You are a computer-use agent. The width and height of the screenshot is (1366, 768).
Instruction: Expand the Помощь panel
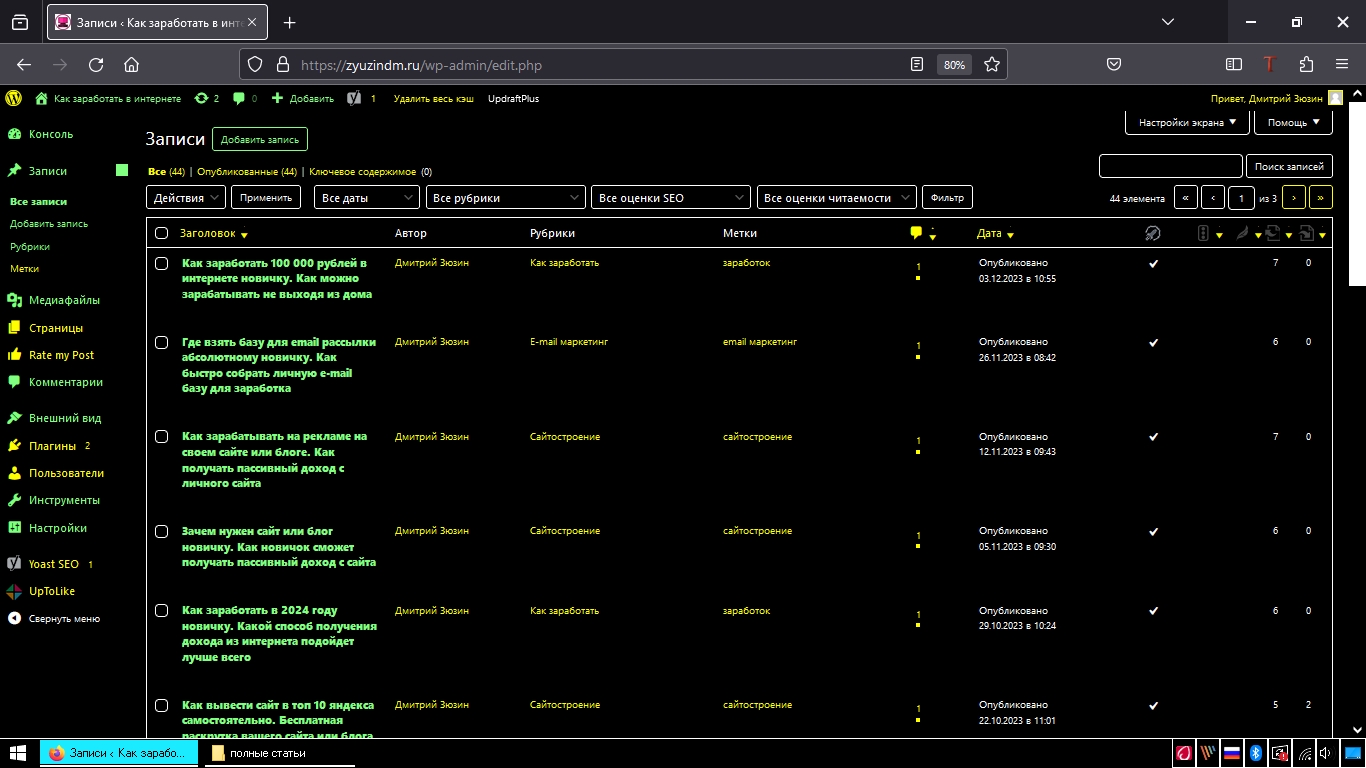click(x=1293, y=122)
